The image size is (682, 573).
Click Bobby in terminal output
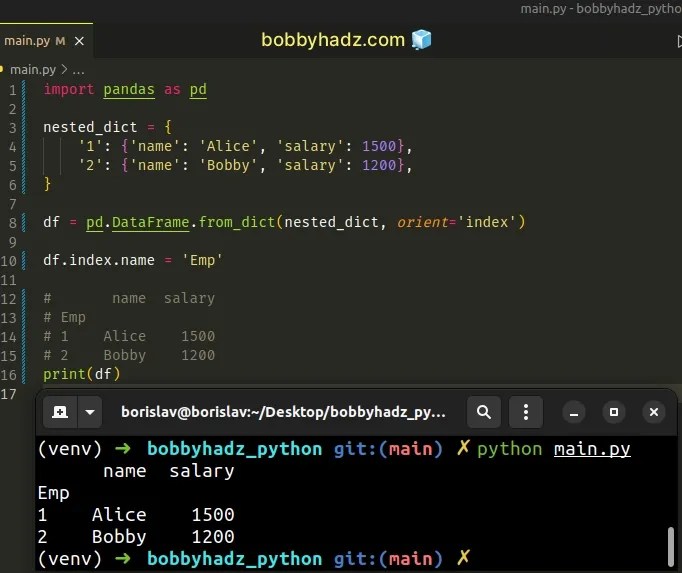point(119,536)
